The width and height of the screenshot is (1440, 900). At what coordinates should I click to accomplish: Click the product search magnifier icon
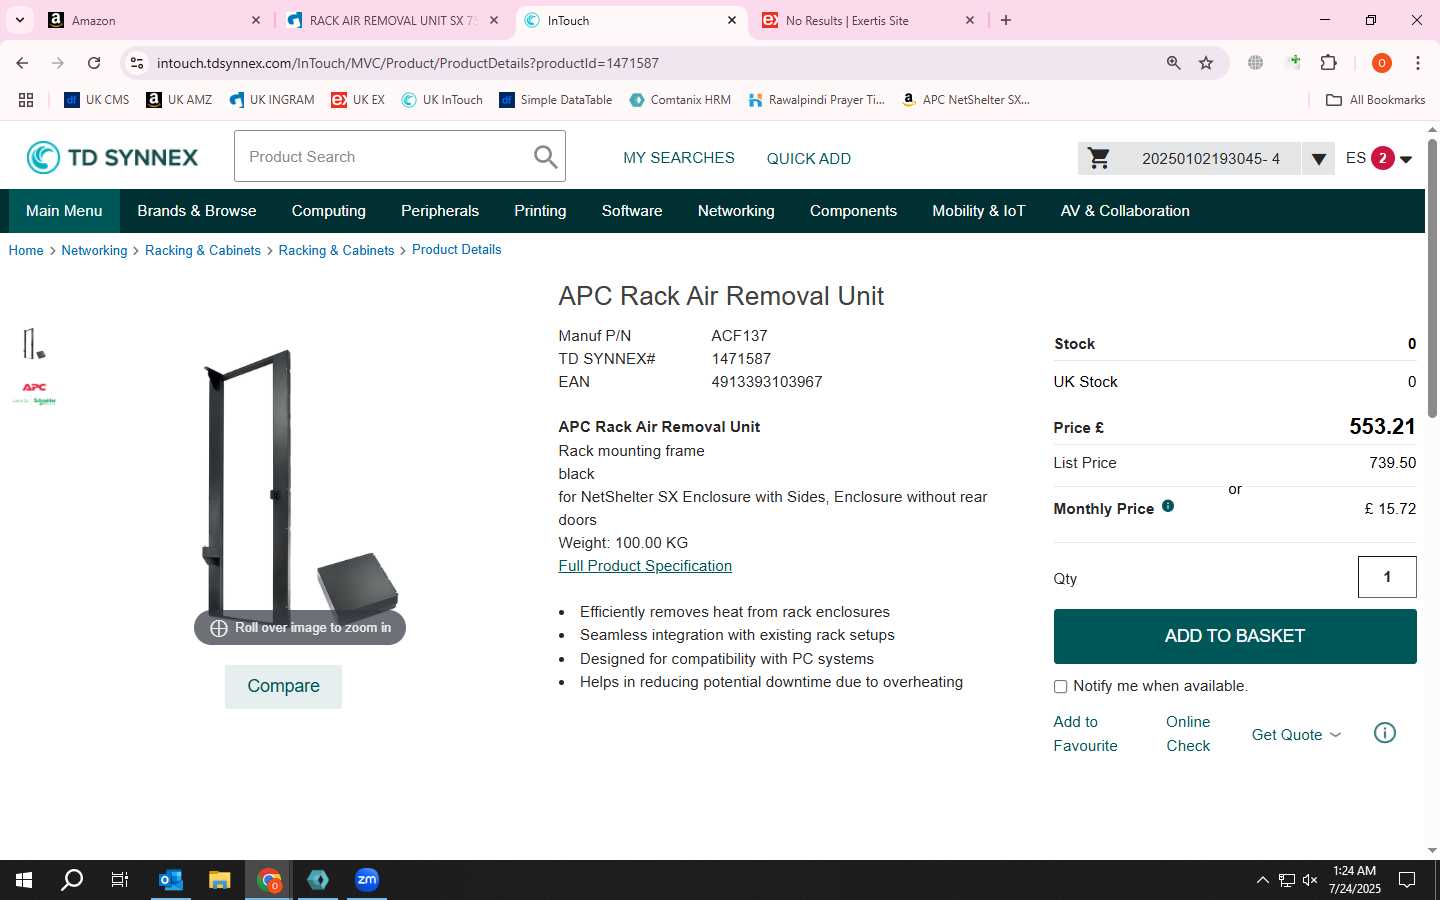(545, 157)
